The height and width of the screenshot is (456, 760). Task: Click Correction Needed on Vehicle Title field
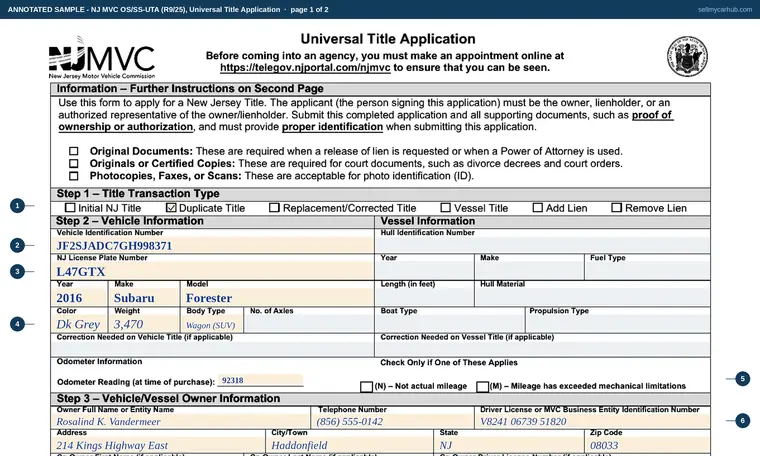pos(212,349)
